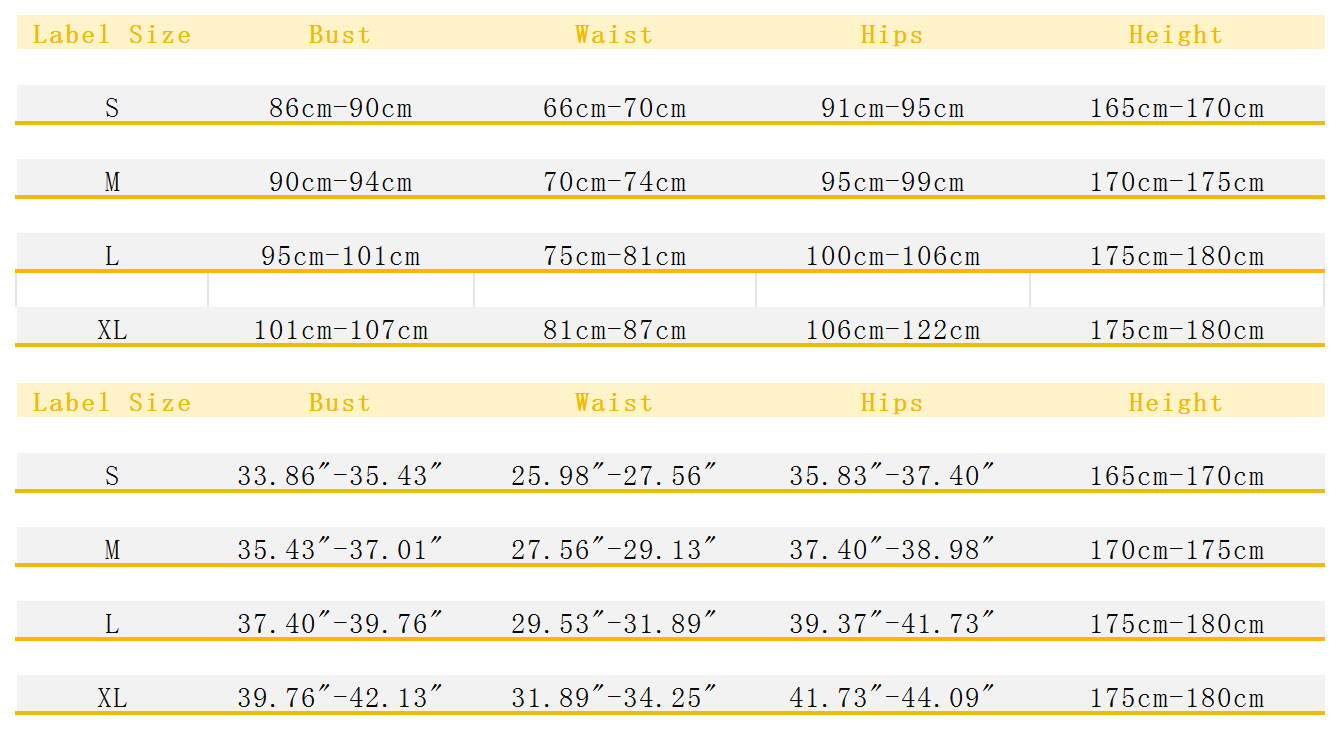Viewport: 1340px width, 730px height.
Task: Click the 100cm-106cm hips cell
Action: pyautogui.click(x=892, y=256)
